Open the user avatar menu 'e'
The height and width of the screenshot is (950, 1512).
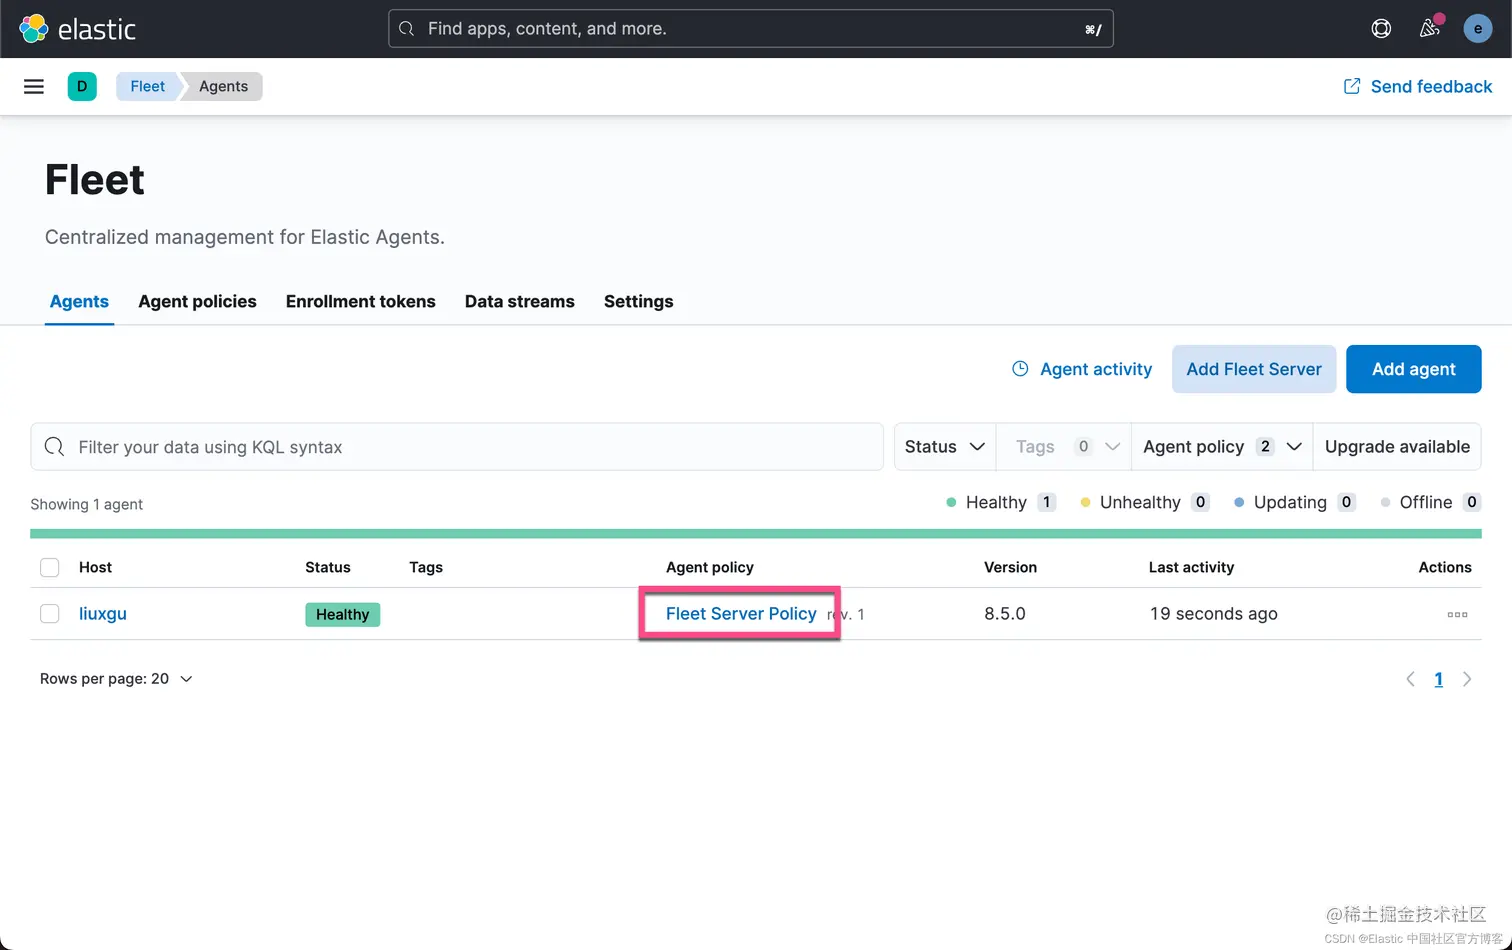click(1477, 29)
